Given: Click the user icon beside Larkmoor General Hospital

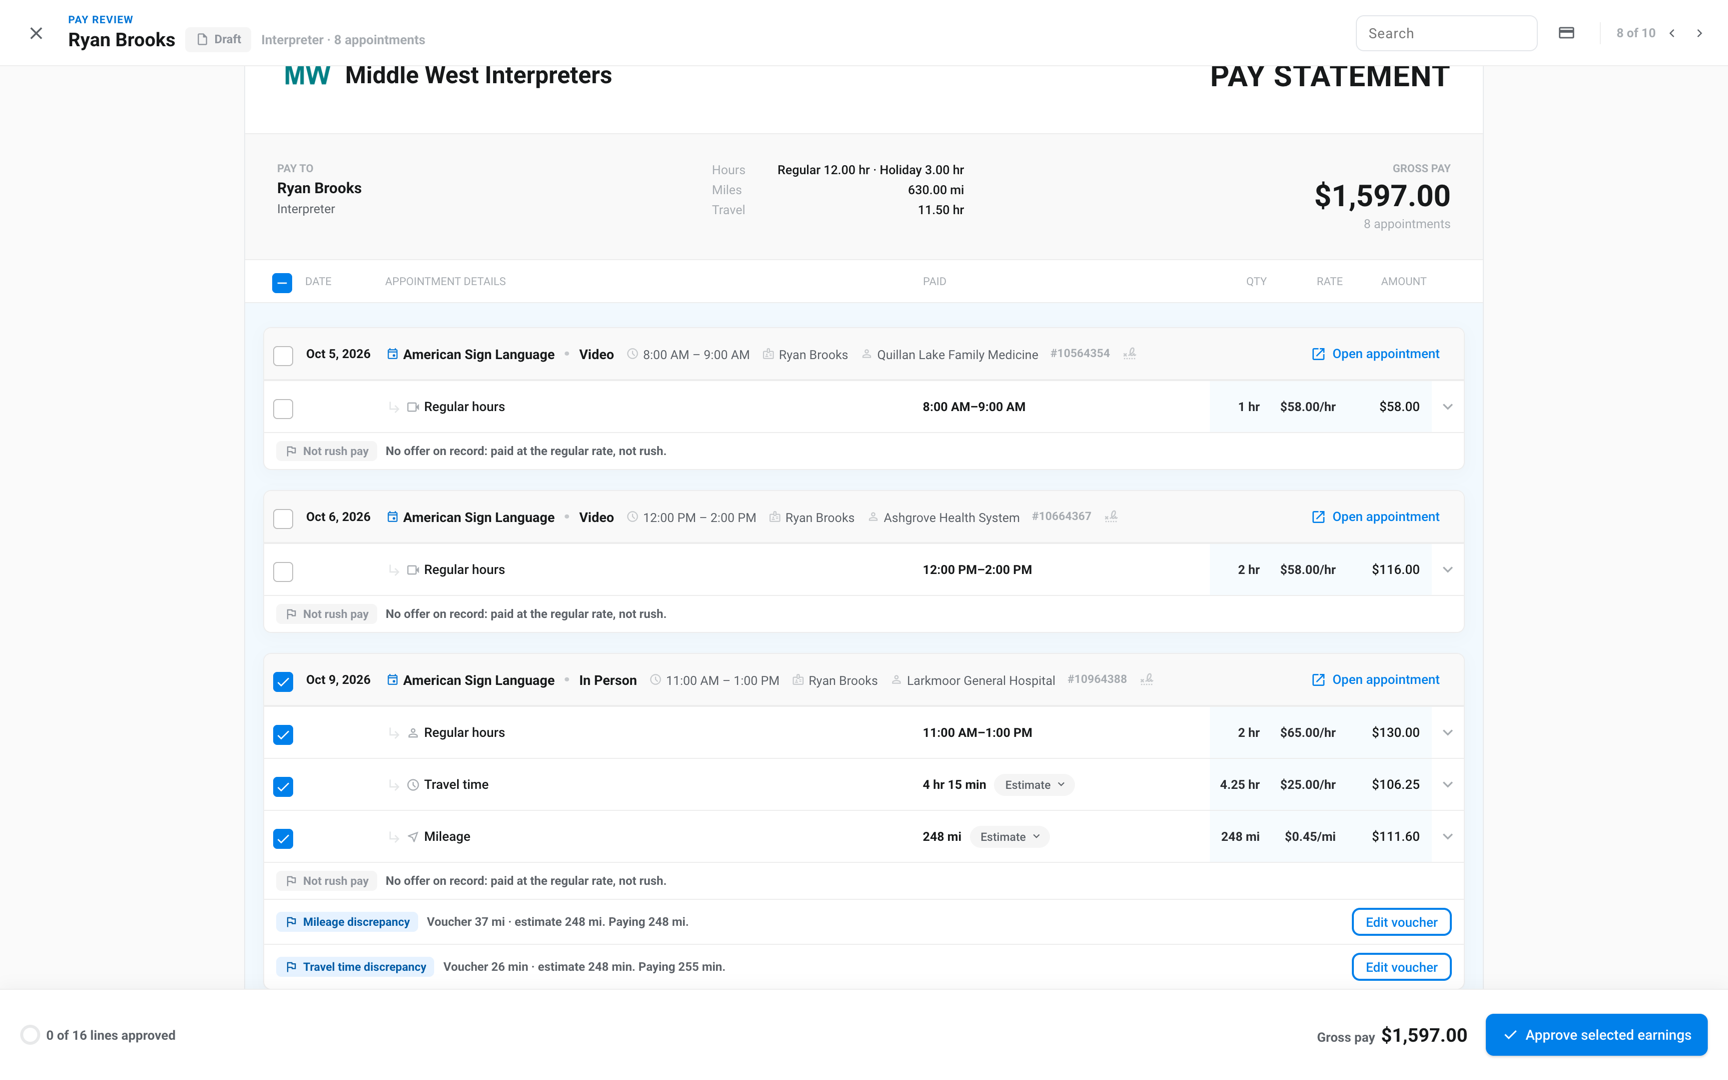Looking at the screenshot, I should (896, 680).
